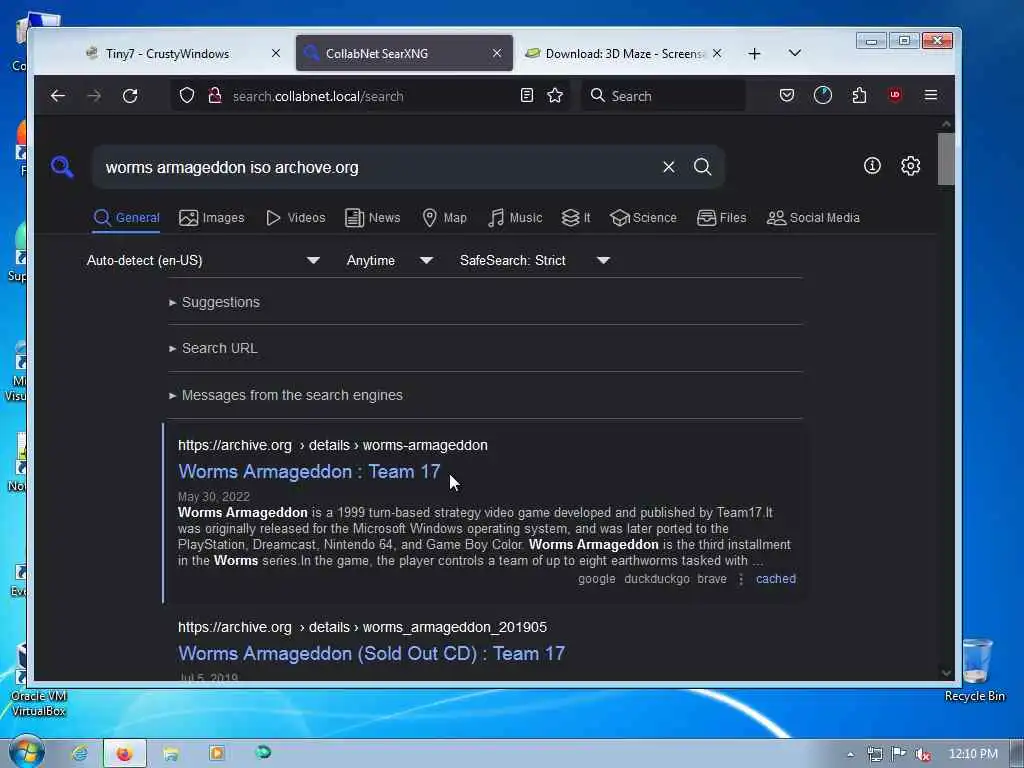
Task: Open the Firefox hamburger application menu
Action: click(x=931, y=95)
